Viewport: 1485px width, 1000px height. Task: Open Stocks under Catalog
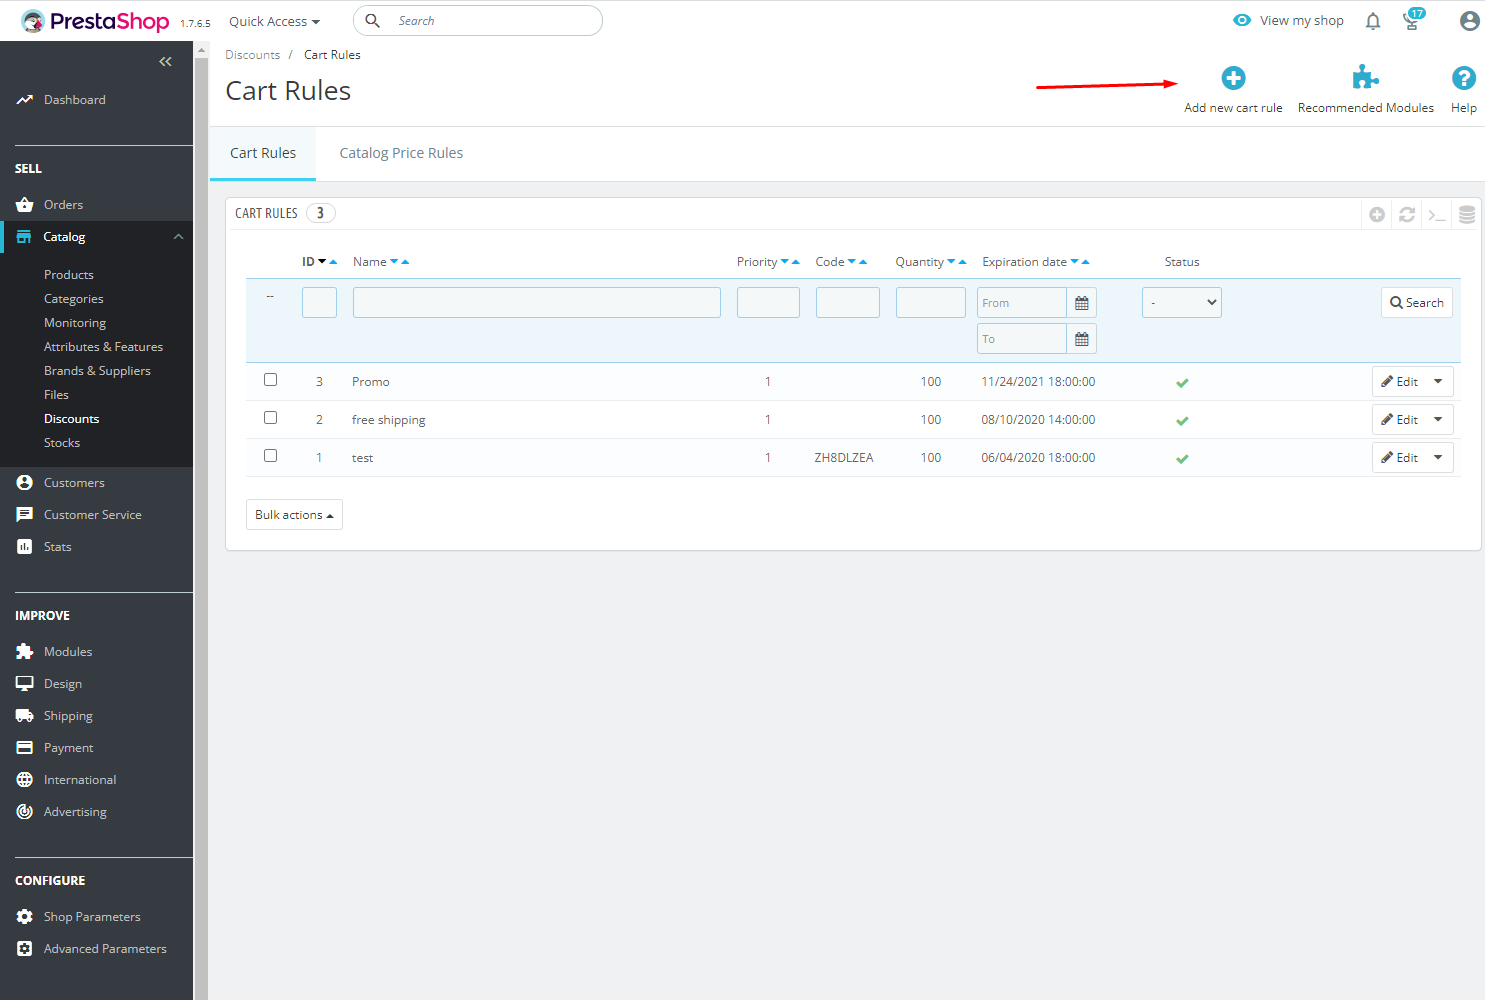tap(62, 443)
